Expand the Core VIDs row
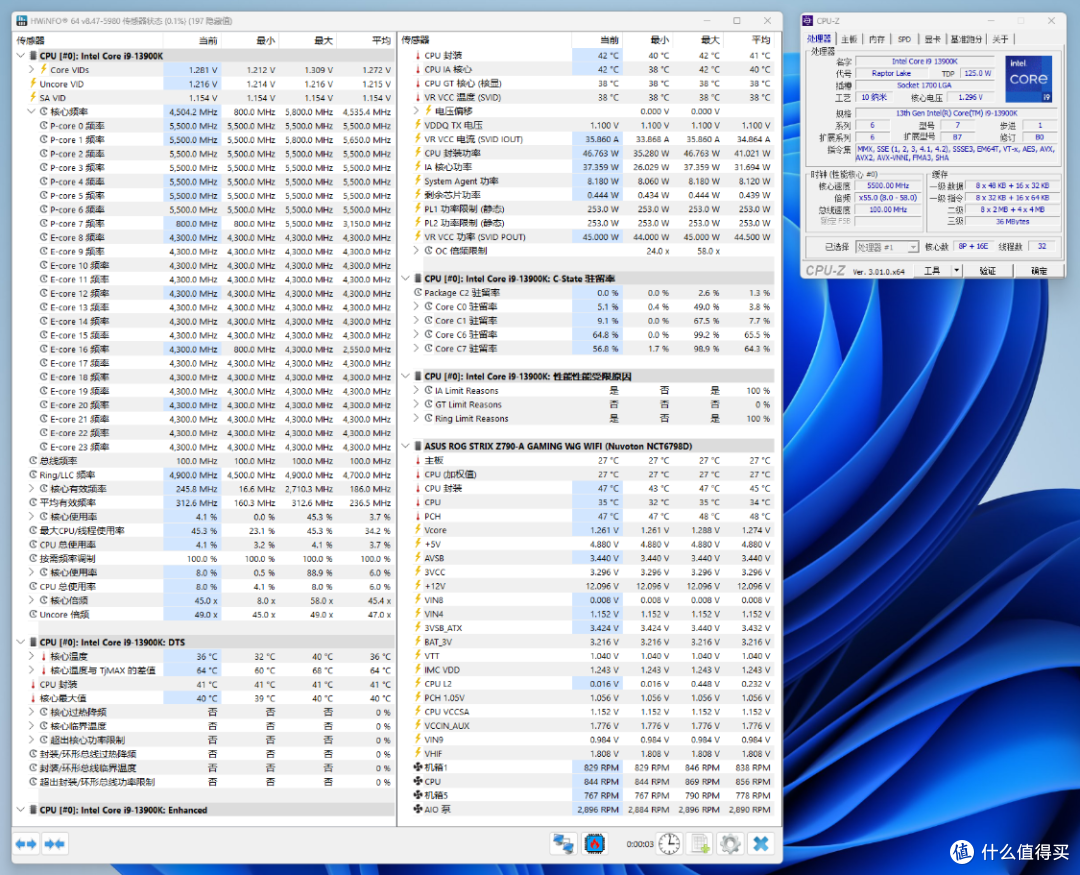 pos(32,70)
